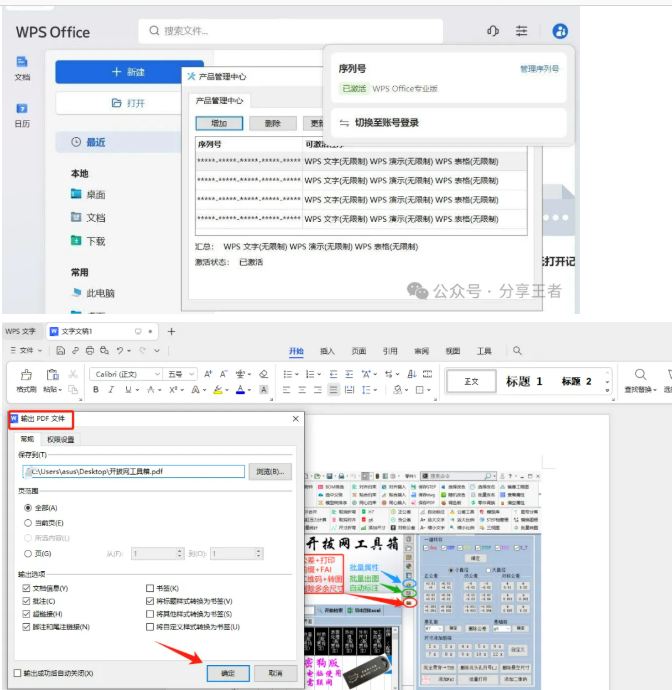The image size is (672, 690).
Task: Expand the 文件 menu dropdown
Action: tap(29, 351)
